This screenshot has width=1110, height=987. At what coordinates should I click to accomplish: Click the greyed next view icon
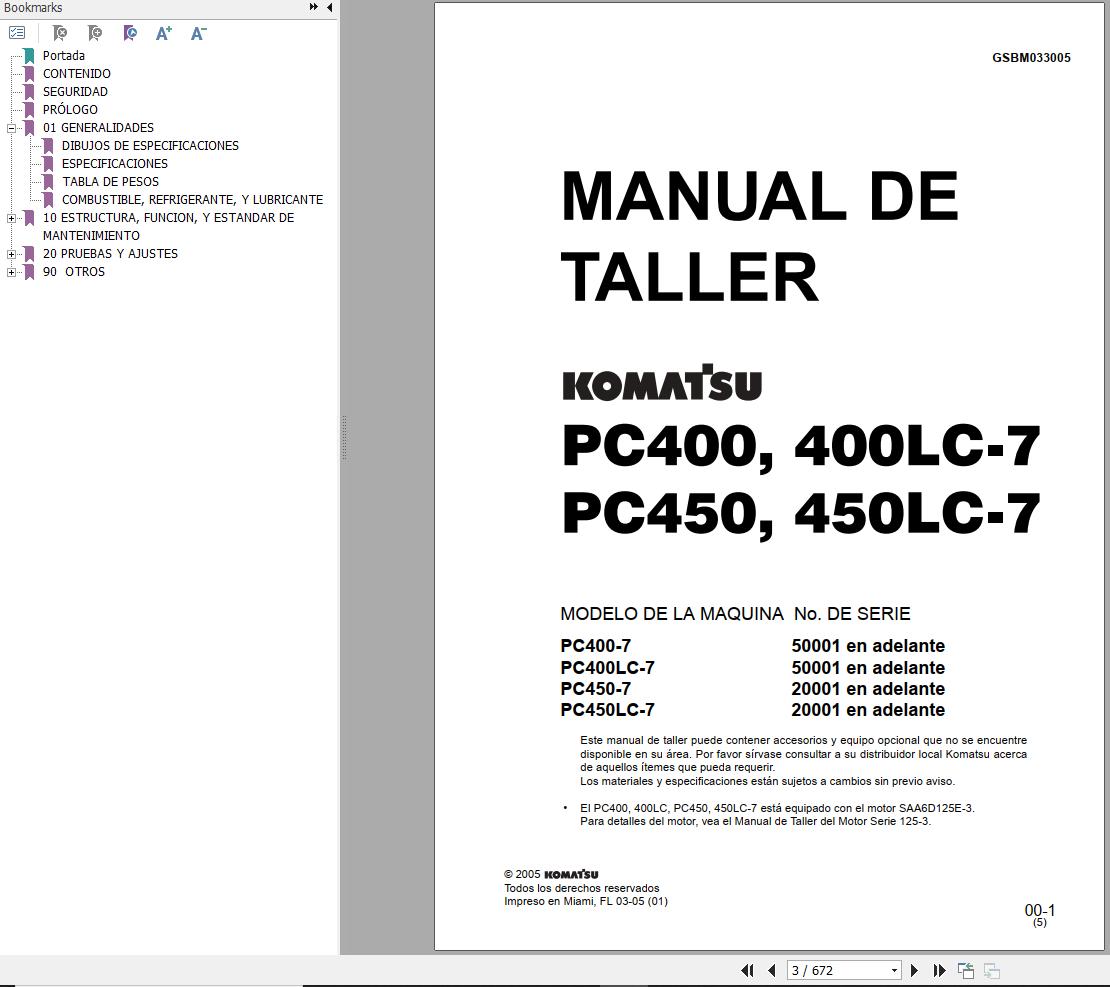point(992,970)
